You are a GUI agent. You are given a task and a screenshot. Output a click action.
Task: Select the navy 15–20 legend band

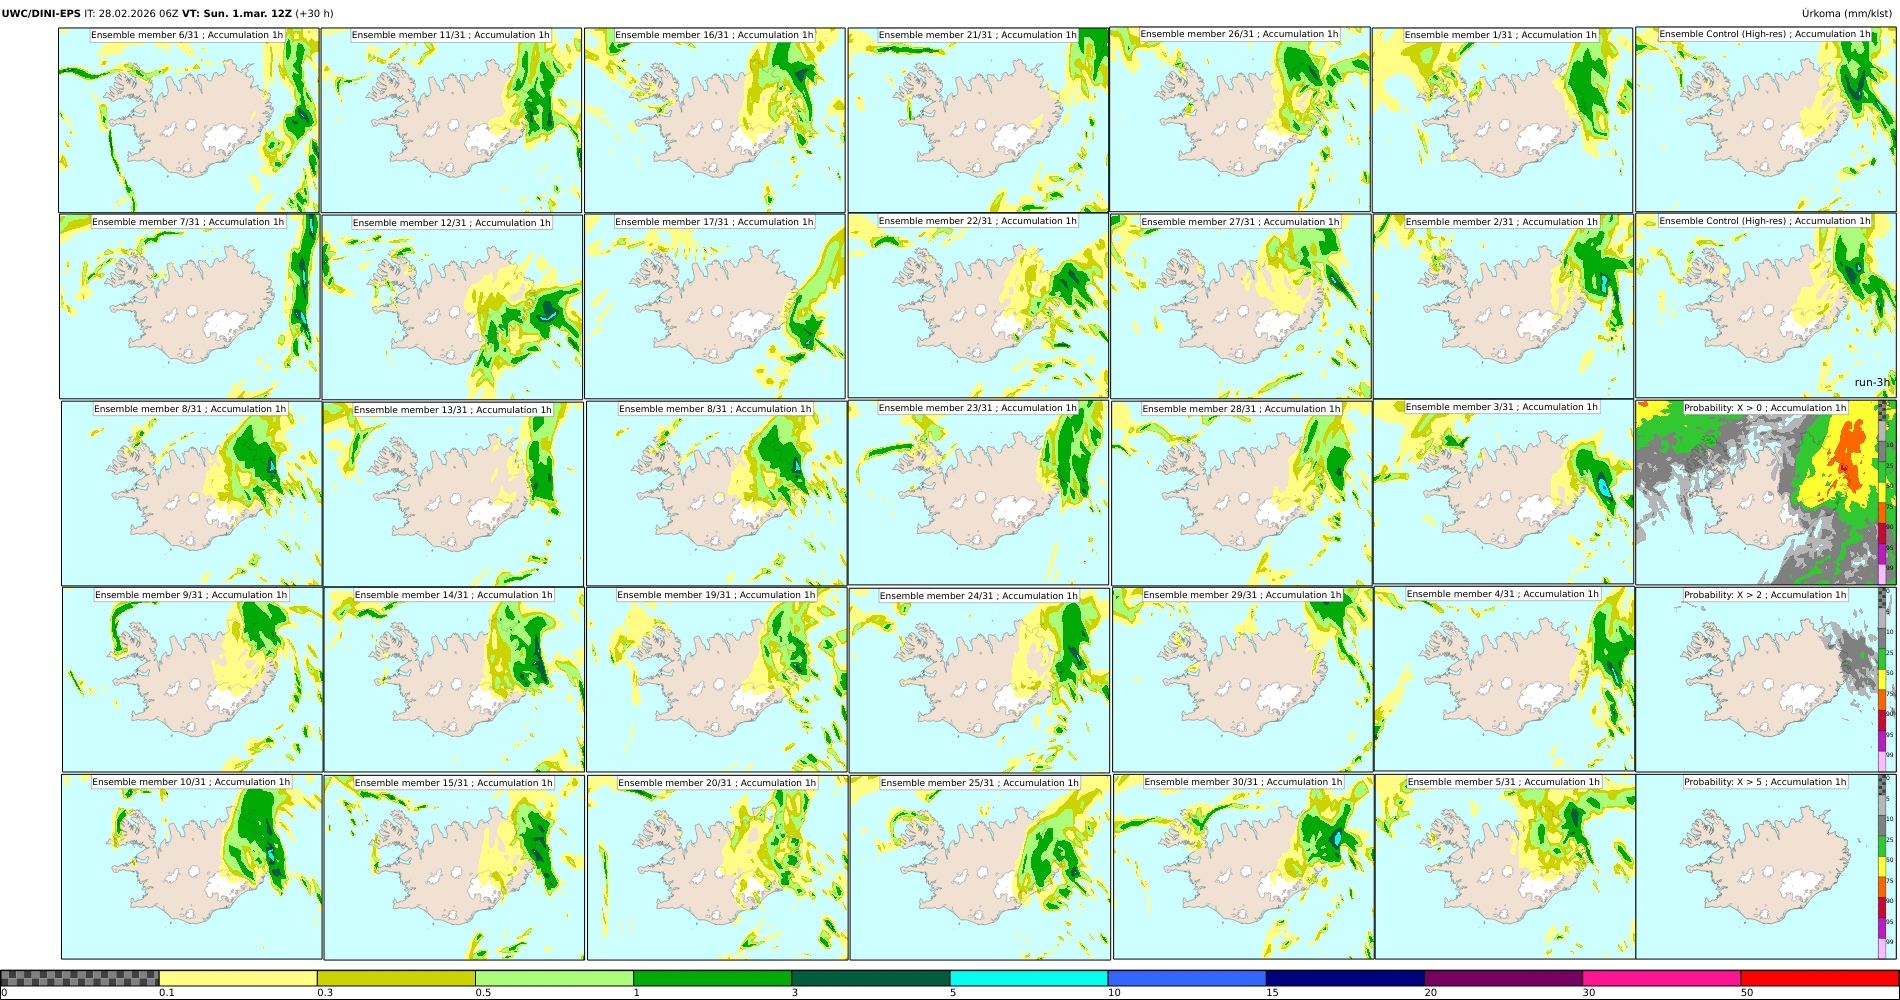pyautogui.click(x=1345, y=978)
